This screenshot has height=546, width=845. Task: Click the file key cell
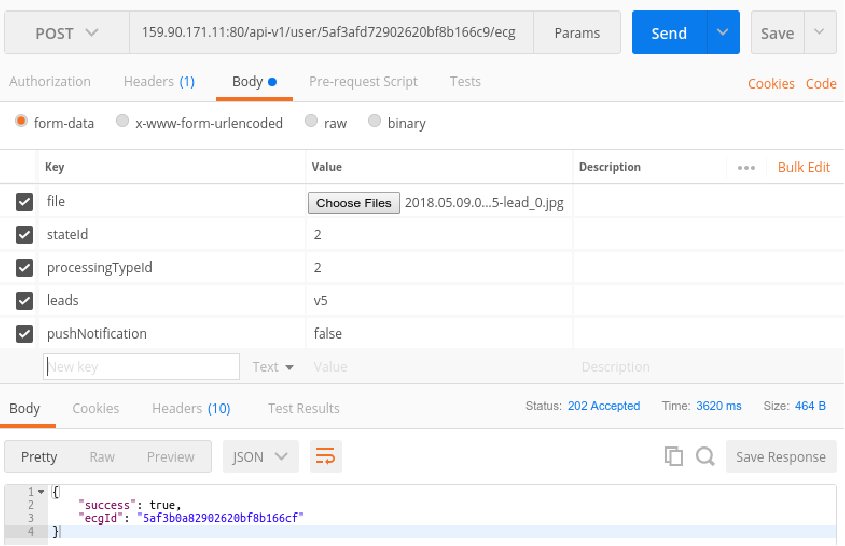coord(171,202)
